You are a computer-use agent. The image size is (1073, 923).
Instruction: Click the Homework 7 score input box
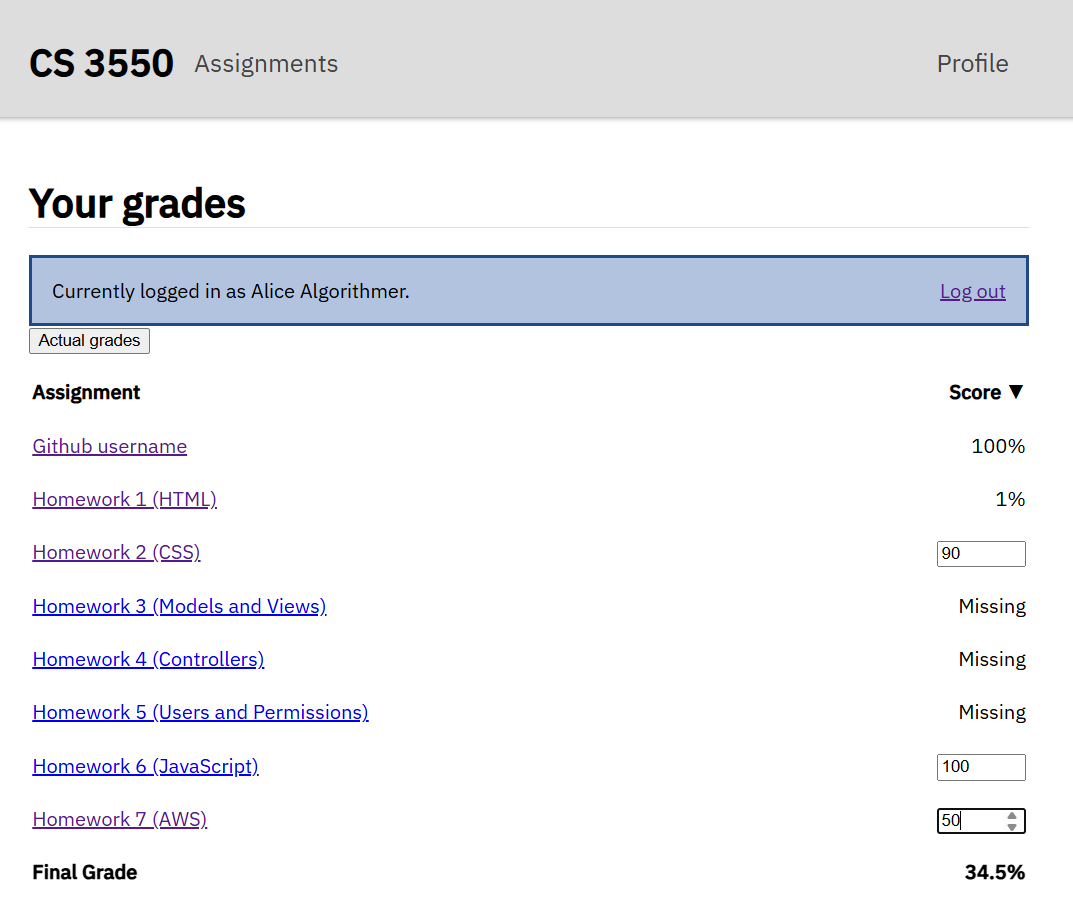coord(970,821)
